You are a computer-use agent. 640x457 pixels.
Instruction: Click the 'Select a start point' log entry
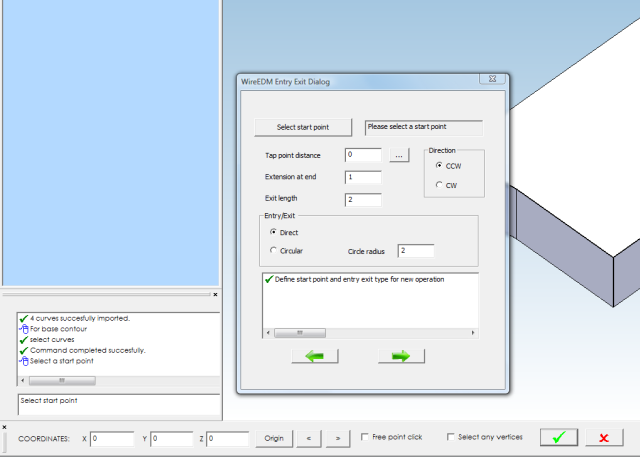coord(62,361)
